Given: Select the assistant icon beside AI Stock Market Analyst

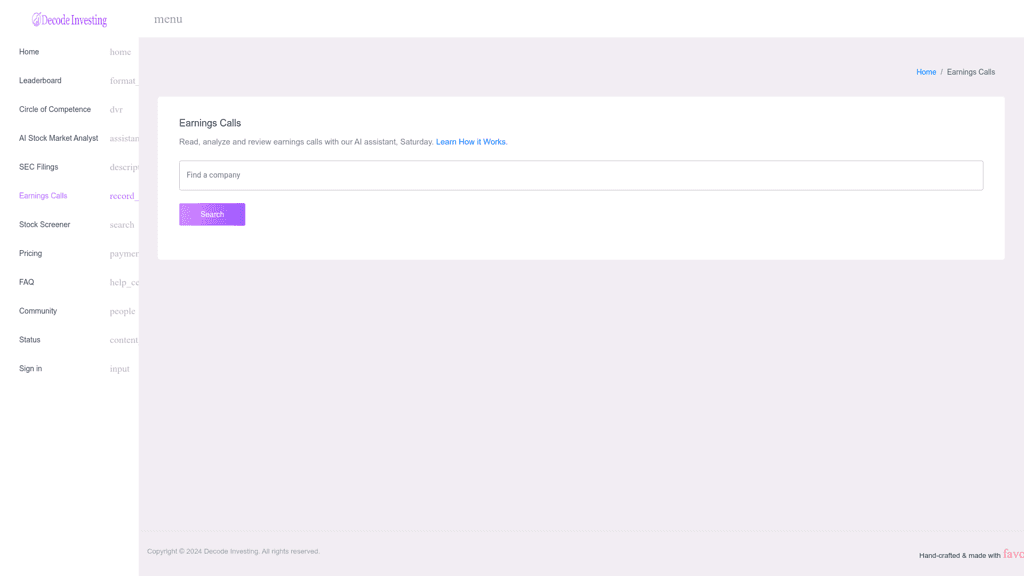Looking at the screenshot, I should [124, 139].
